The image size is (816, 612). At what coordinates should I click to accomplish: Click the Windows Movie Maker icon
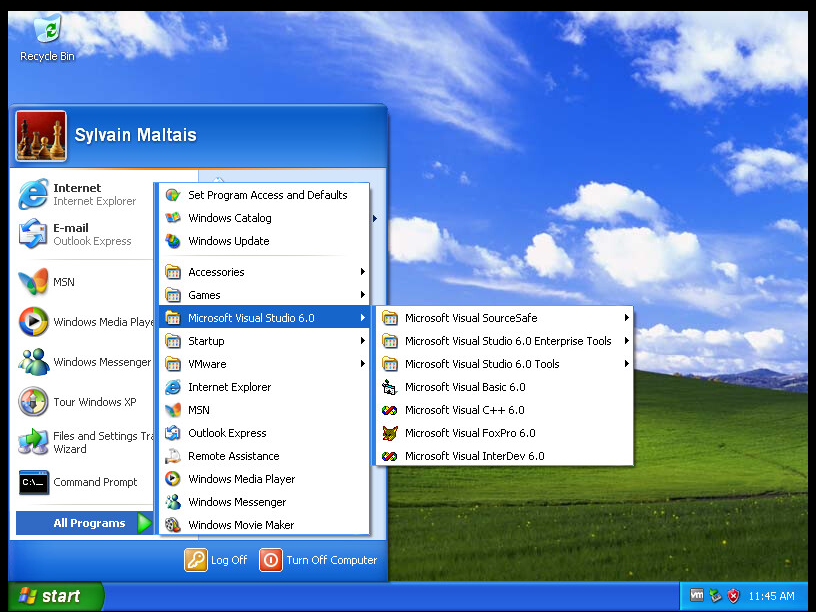(173, 525)
